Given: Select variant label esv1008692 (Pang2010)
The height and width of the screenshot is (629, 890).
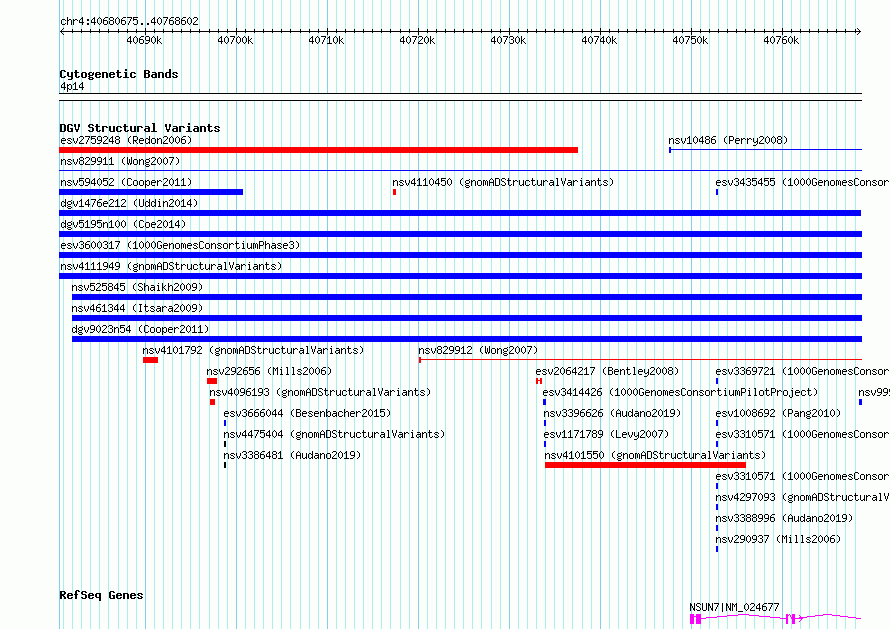Looking at the screenshot, I should click(x=778, y=413).
